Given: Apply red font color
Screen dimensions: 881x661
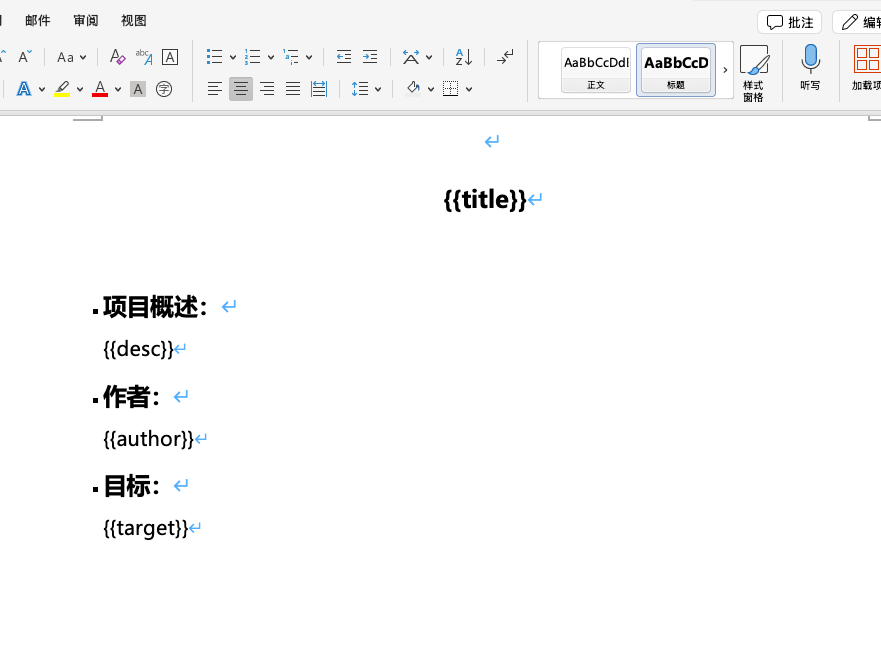Looking at the screenshot, I should pyautogui.click(x=100, y=89).
